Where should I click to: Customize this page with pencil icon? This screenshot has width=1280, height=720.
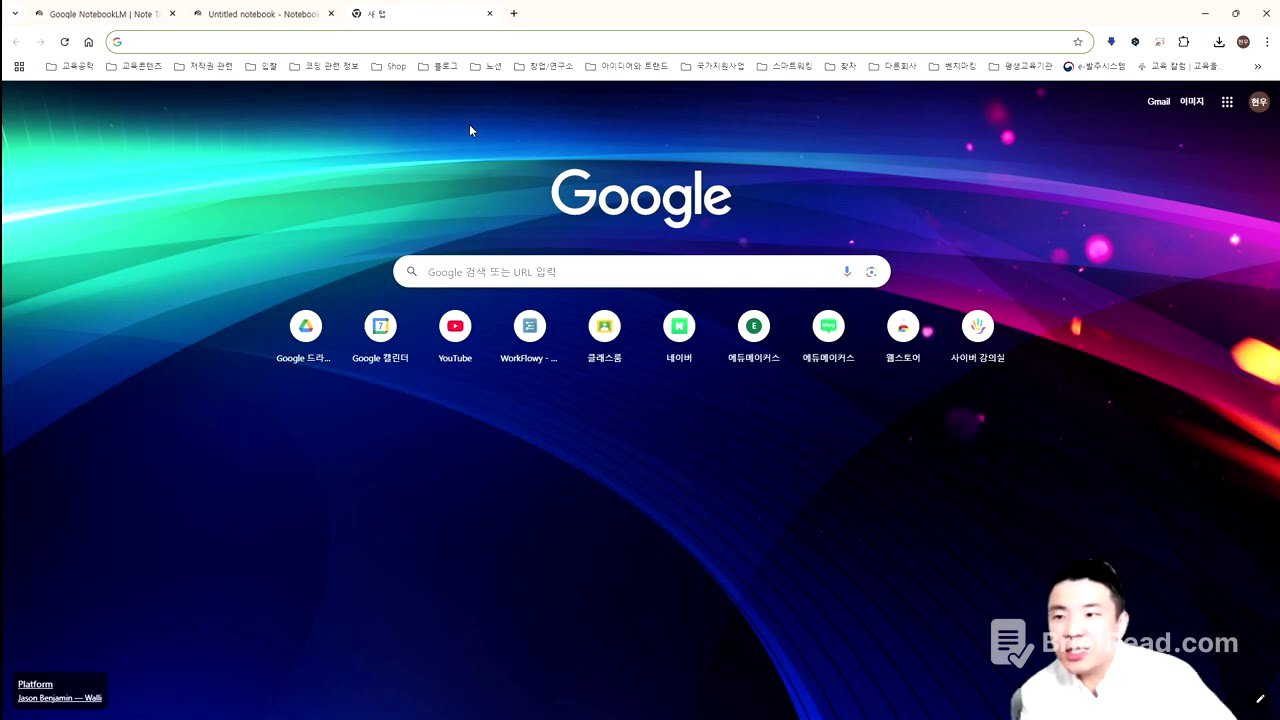(x=1260, y=699)
